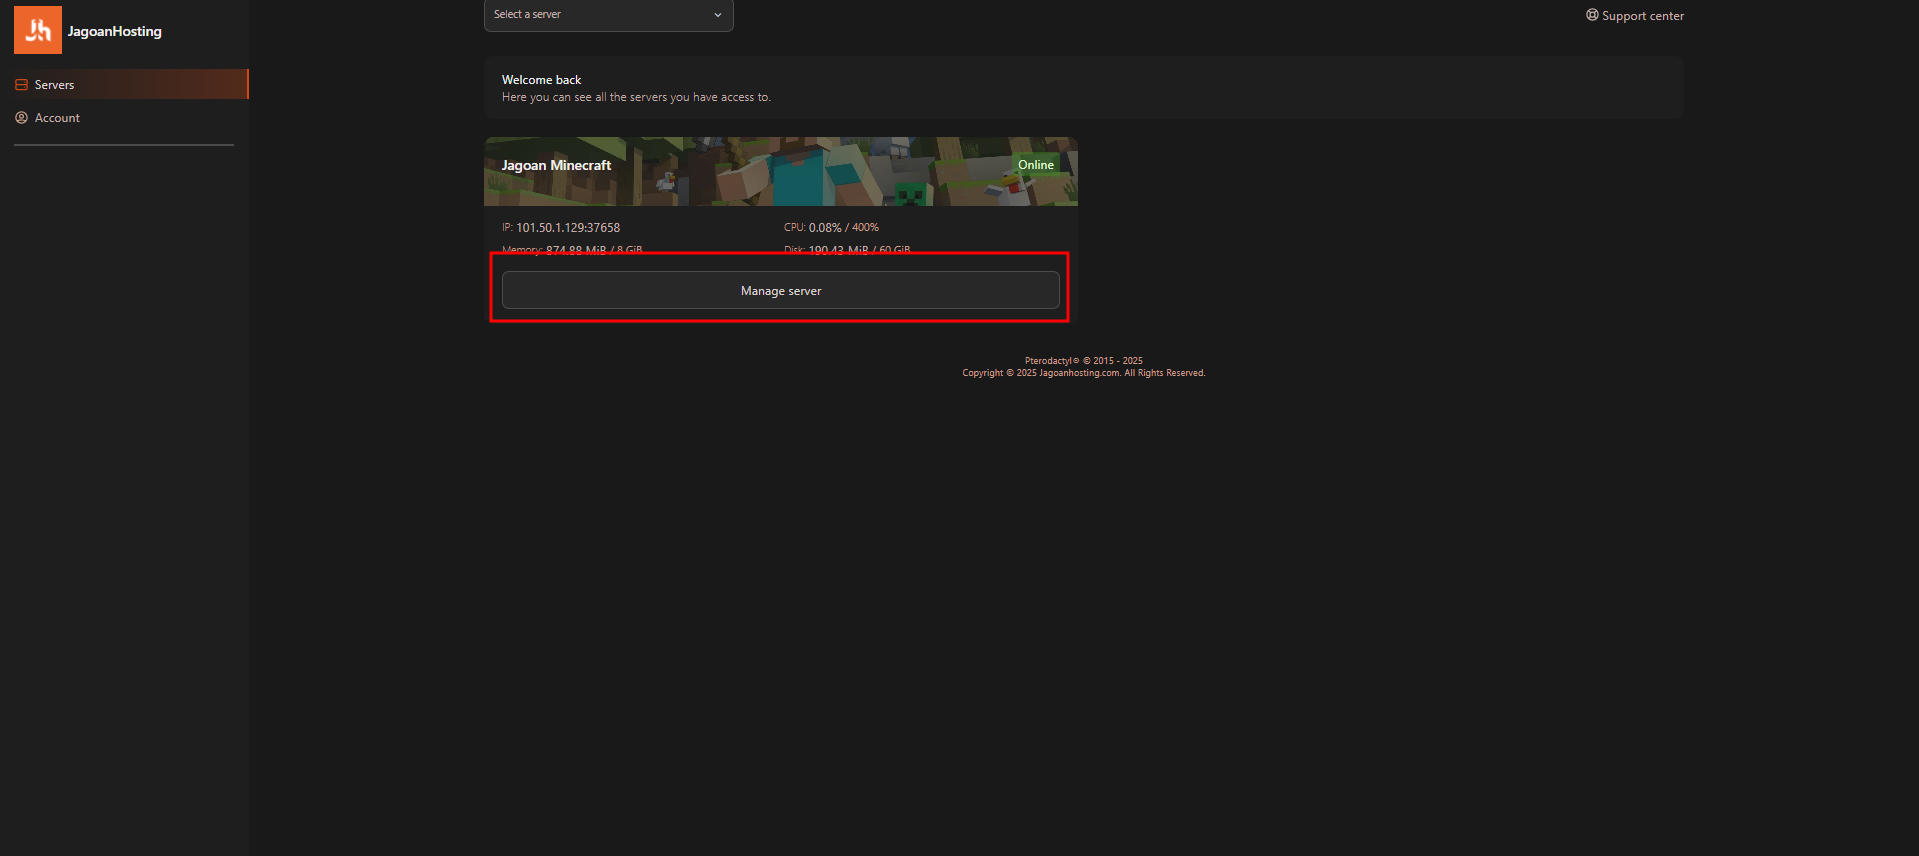Click the Welcome back heading
Screen dimensions: 1919x856
[x=541, y=80]
